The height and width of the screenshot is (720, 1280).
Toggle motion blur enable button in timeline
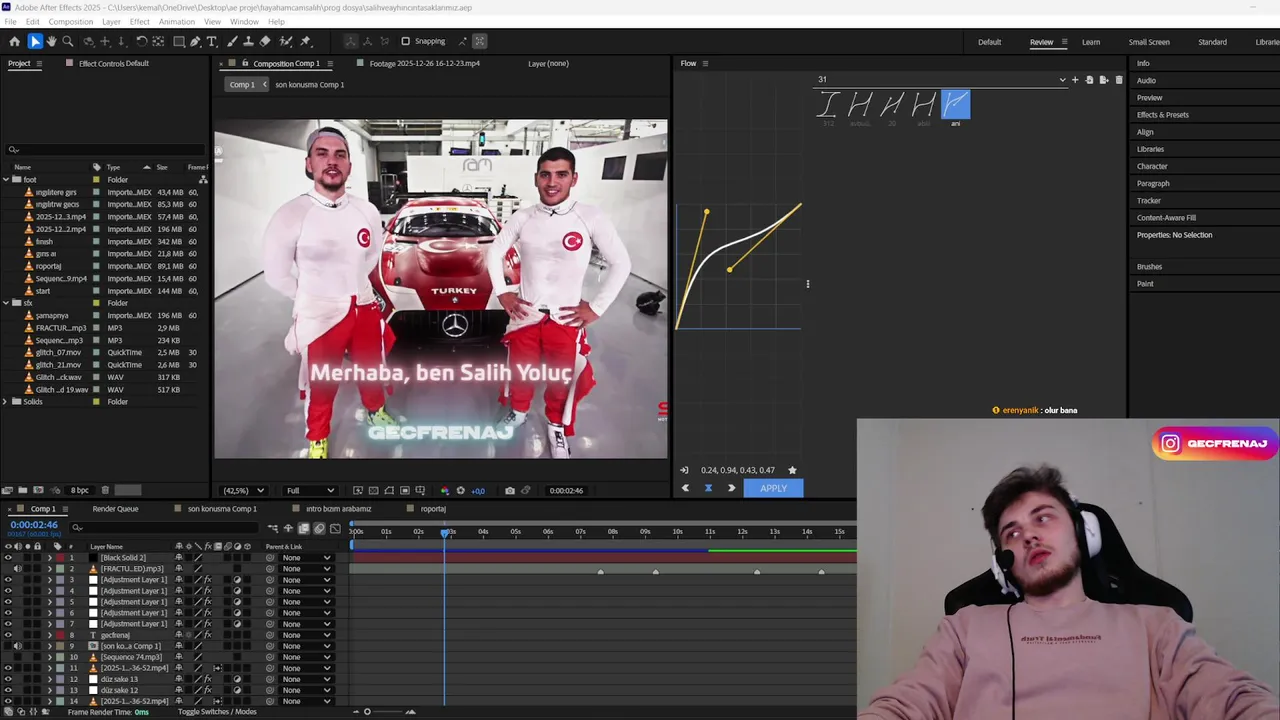pos(319,528)
